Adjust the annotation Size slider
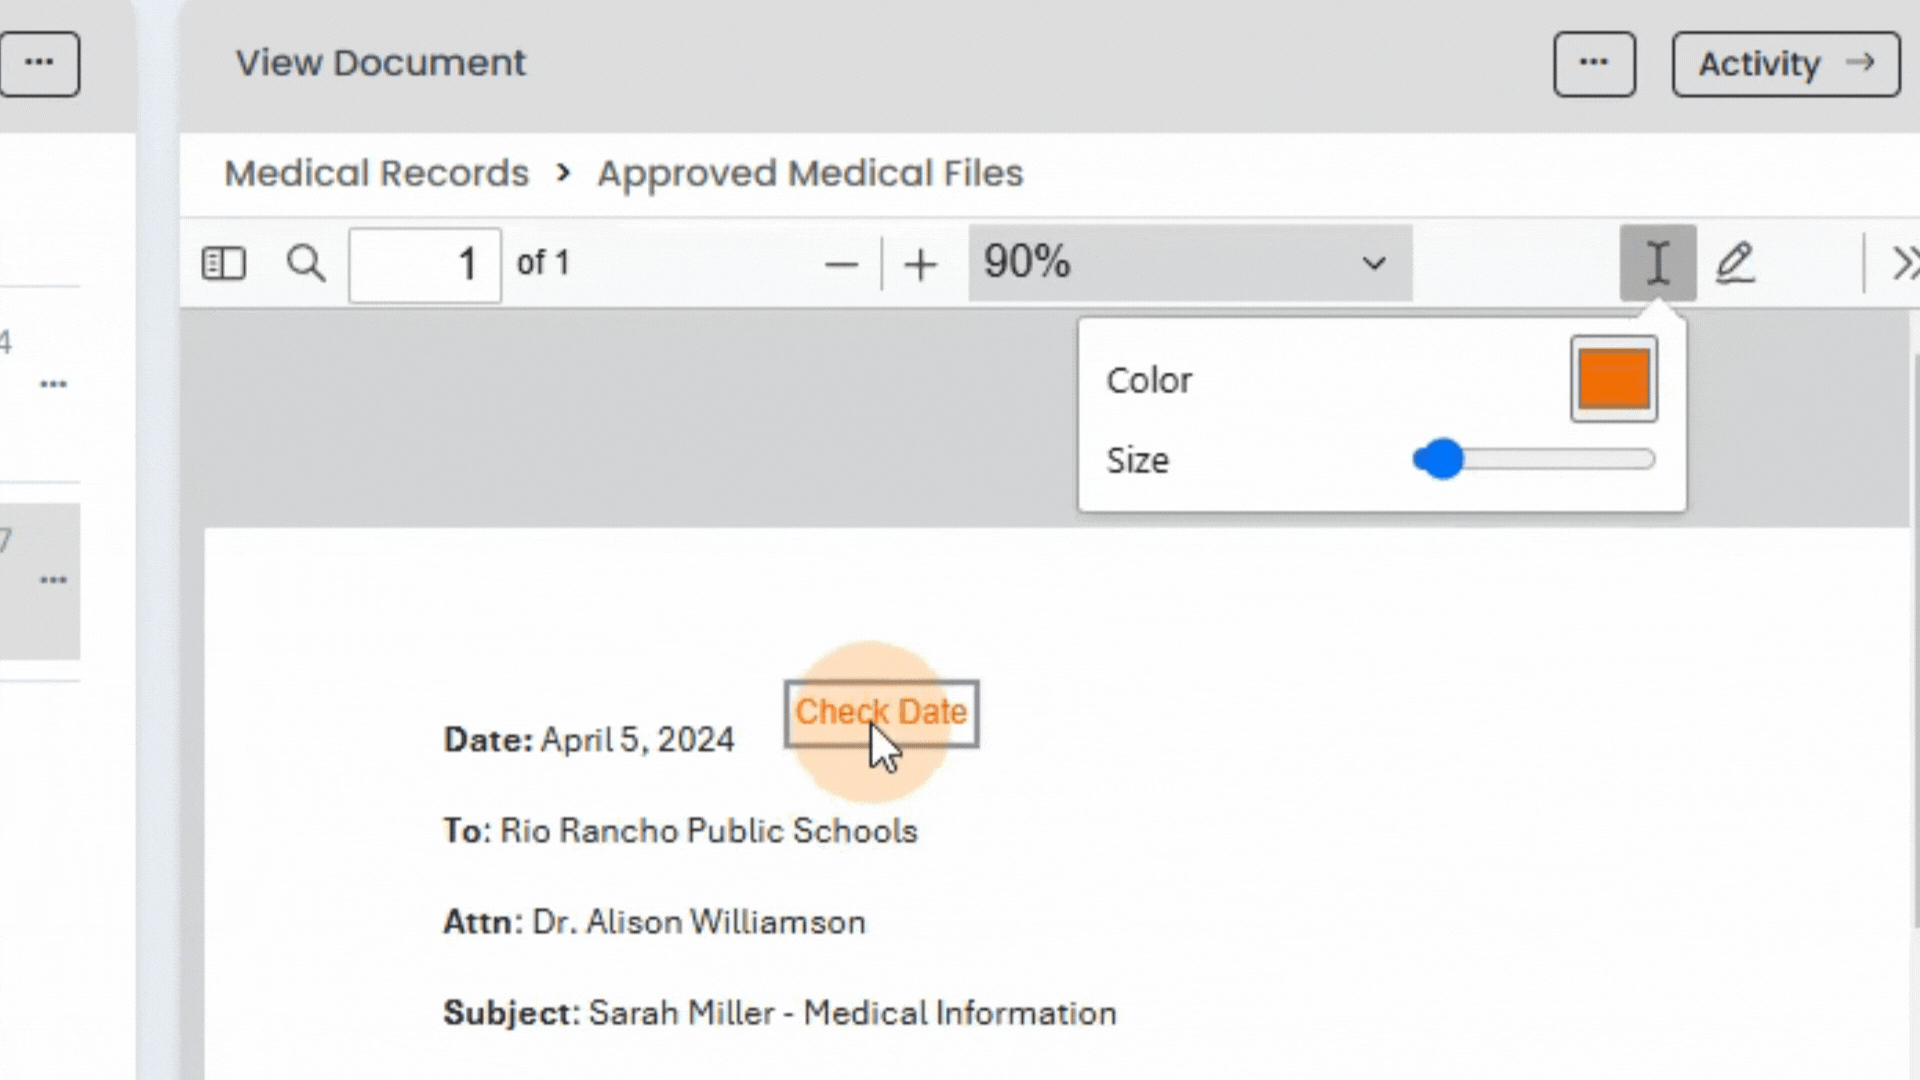Image resolution: width=1920 pixels, height=1080 pixels. pyautogui.click(x=1440, y=459)
